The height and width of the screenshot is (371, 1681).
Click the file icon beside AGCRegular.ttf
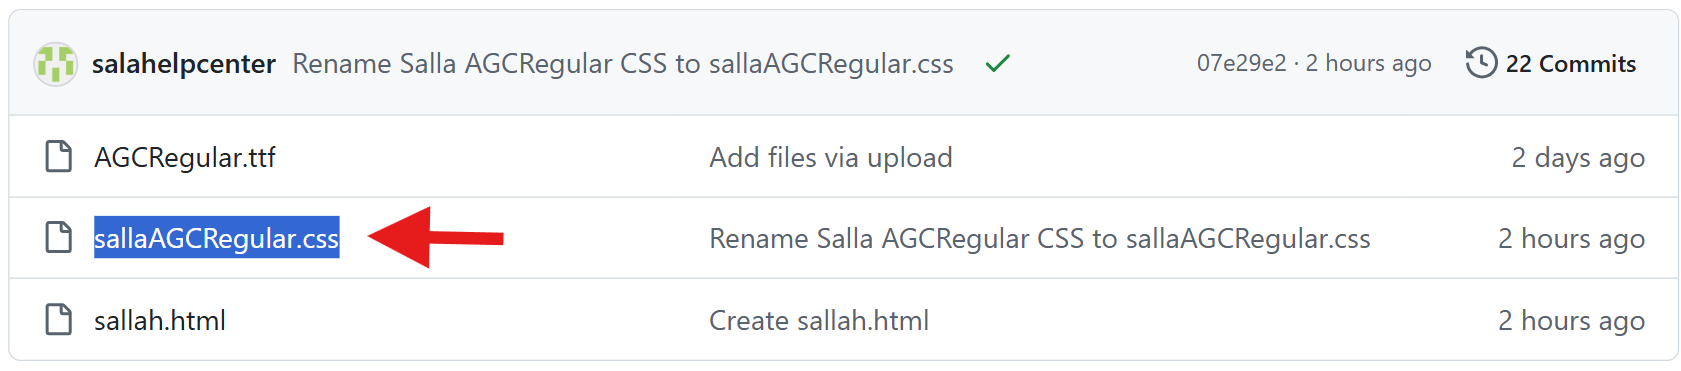coord(59,157)
